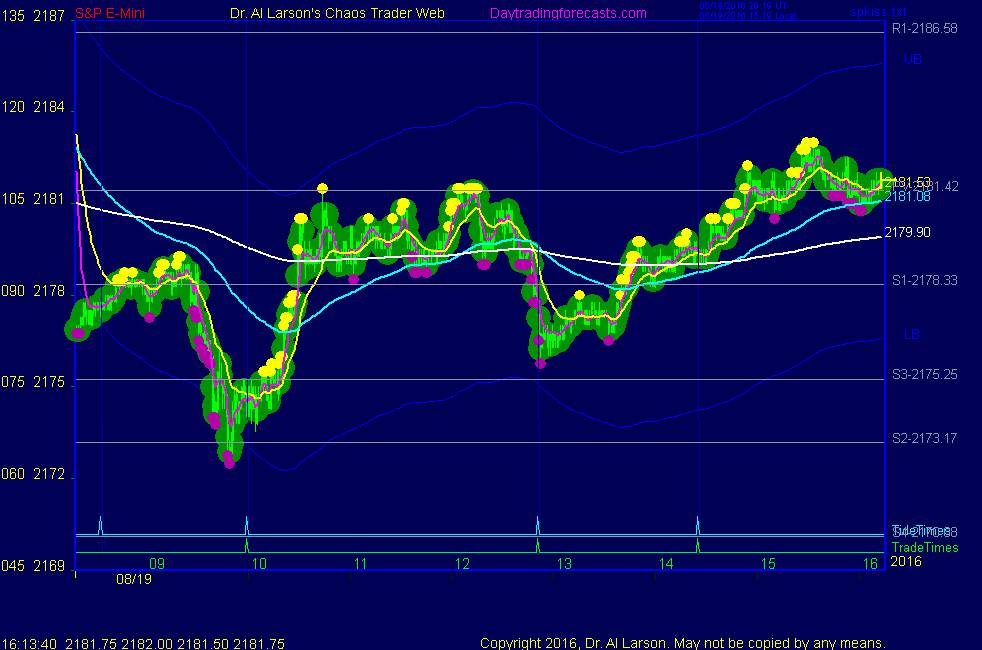Click the '105 2181' price axis label
This screenshot has height=650, width=982.
(33, 199)
